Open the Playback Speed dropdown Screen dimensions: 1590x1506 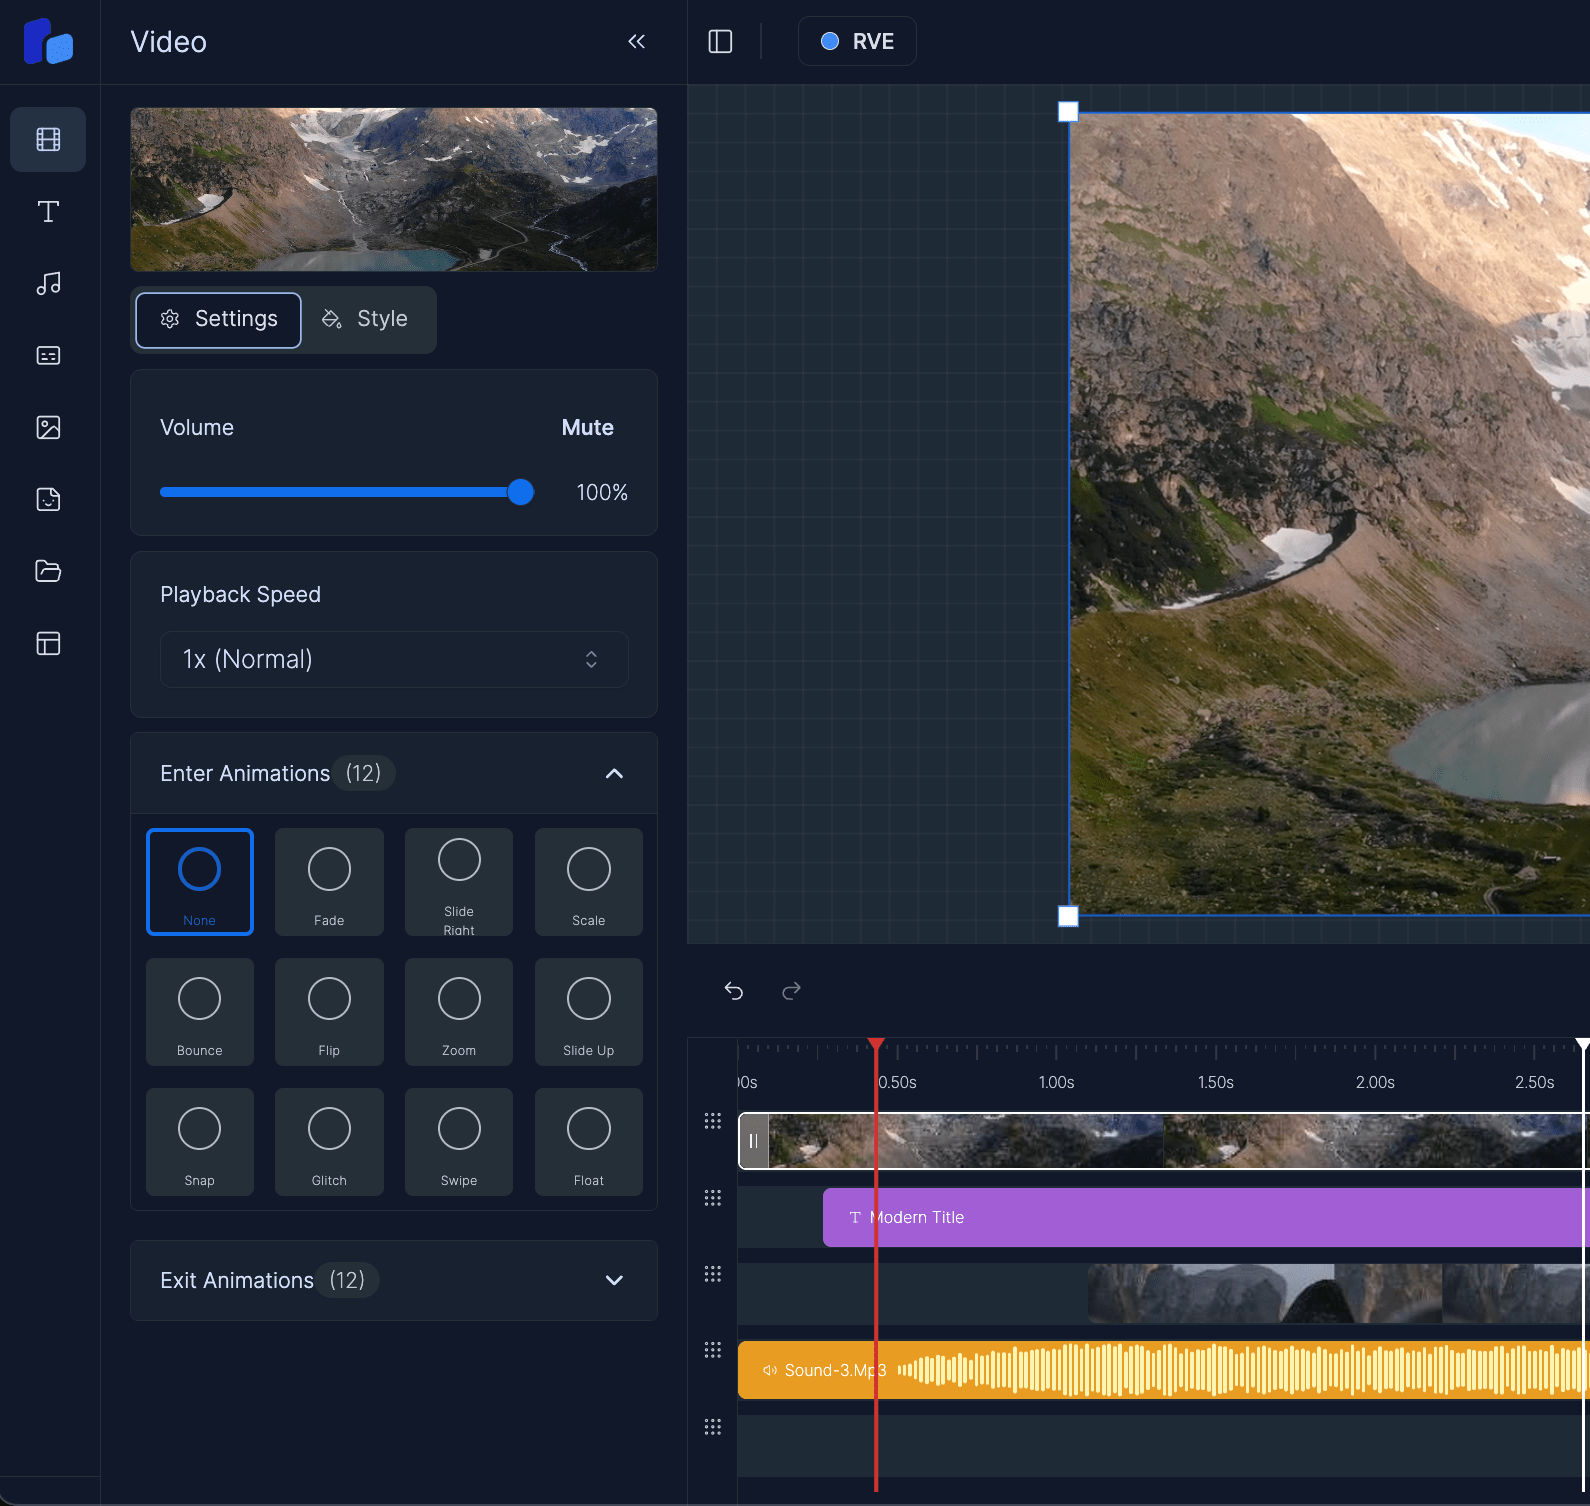click(394, 659)
